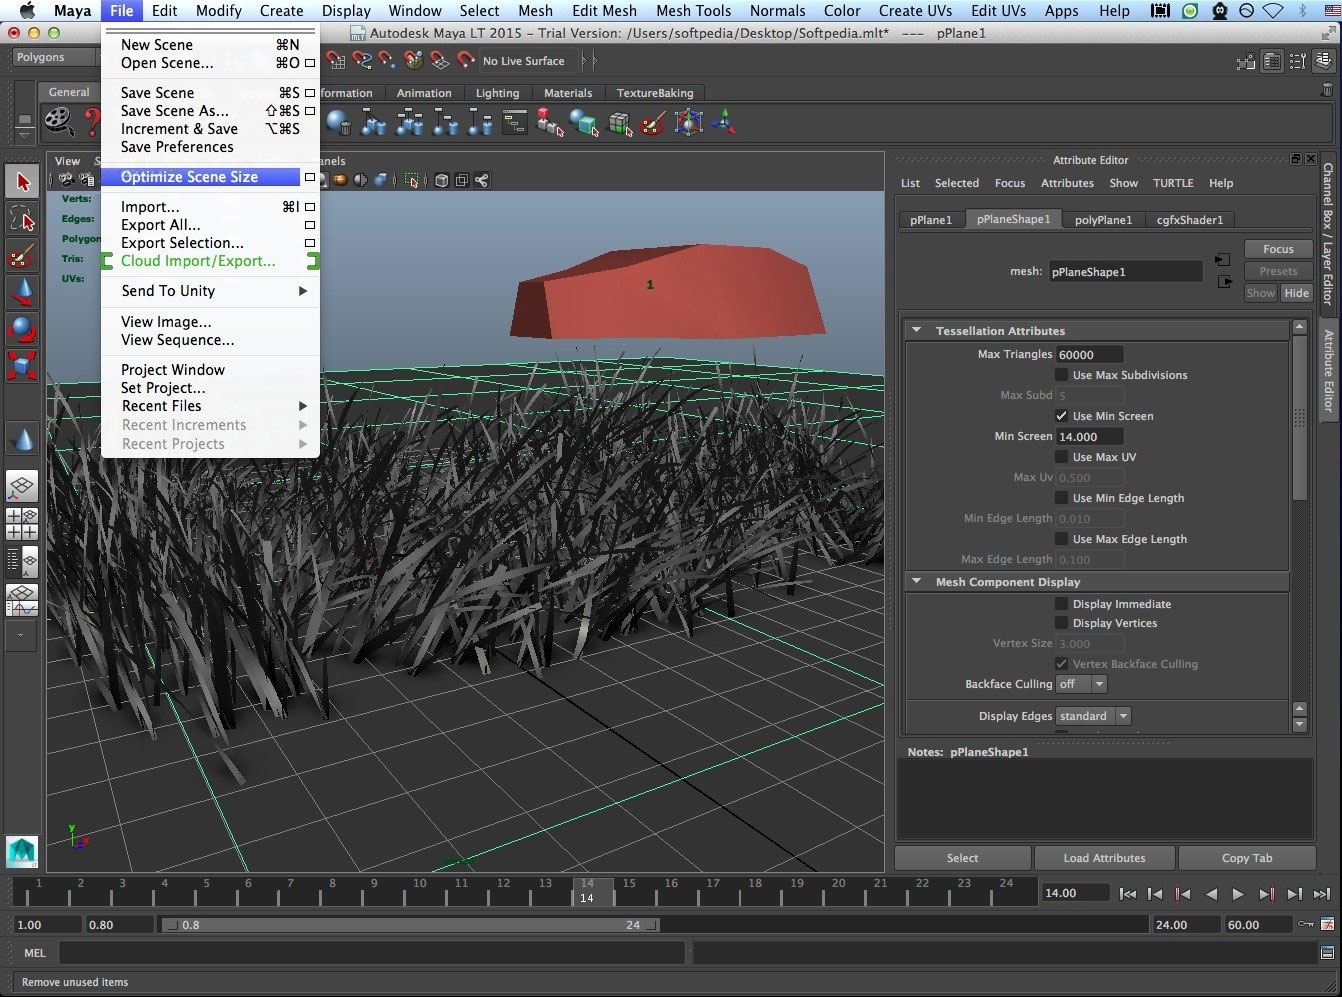Collapse the Tessellation Attributes section

916,331
